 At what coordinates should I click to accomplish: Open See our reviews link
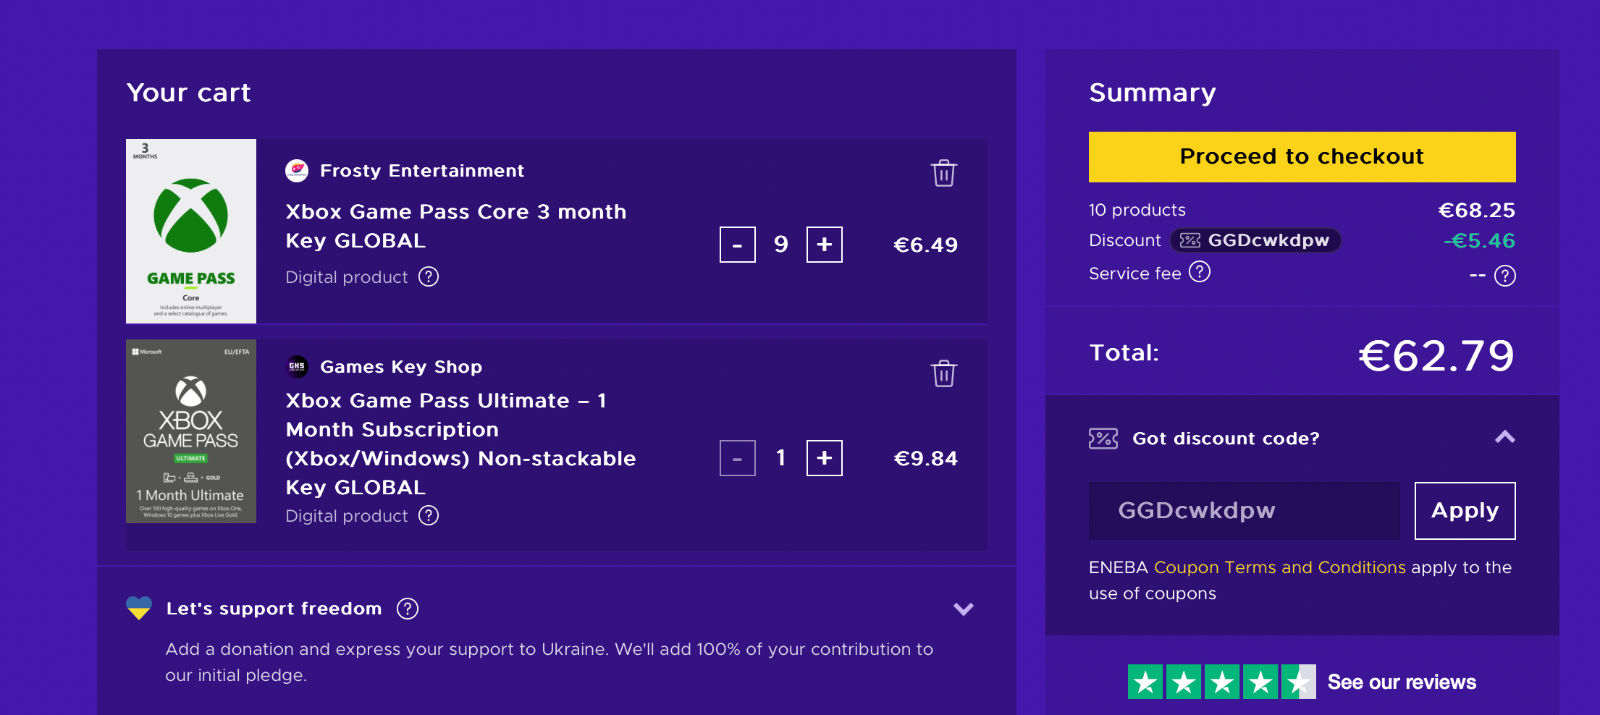(x=1401, y=682)
